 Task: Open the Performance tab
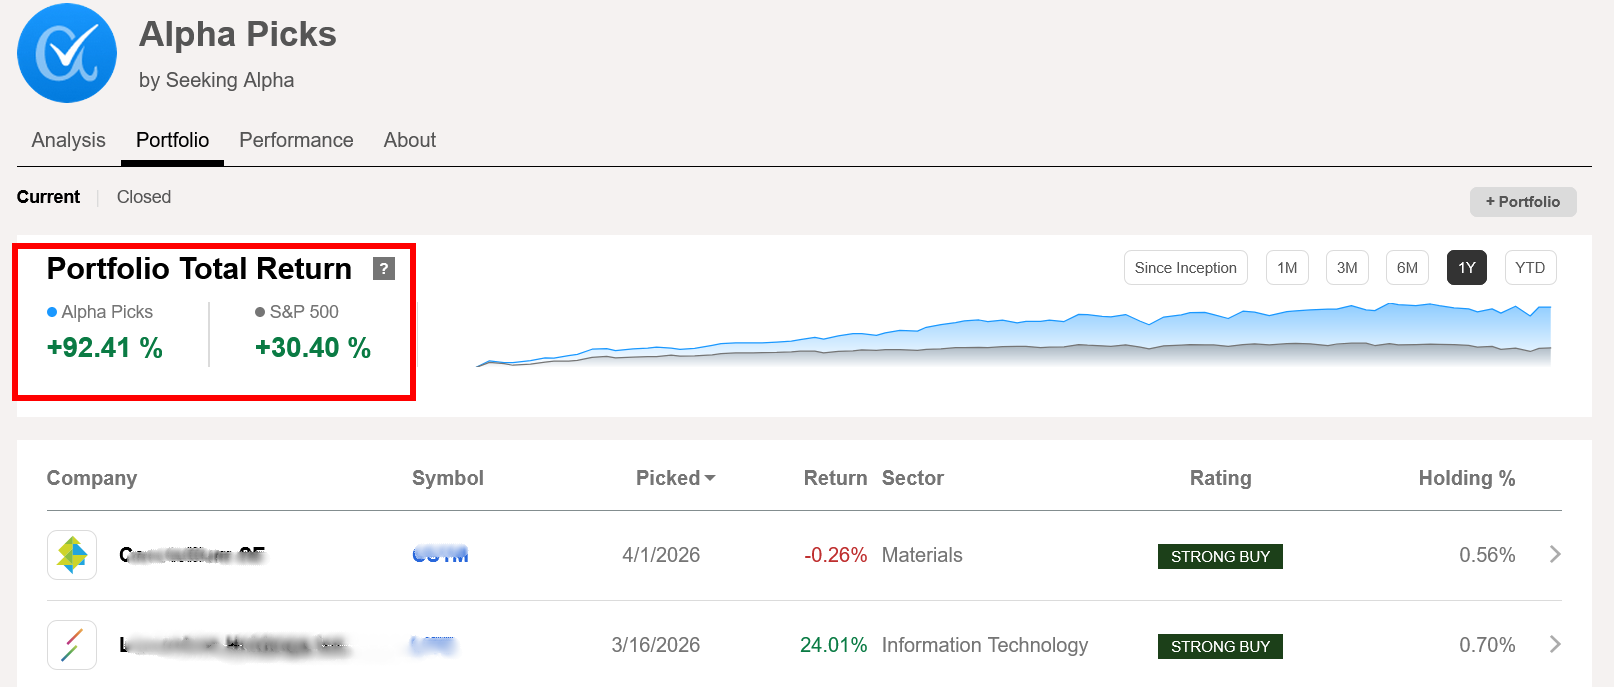tap(296, 140)
